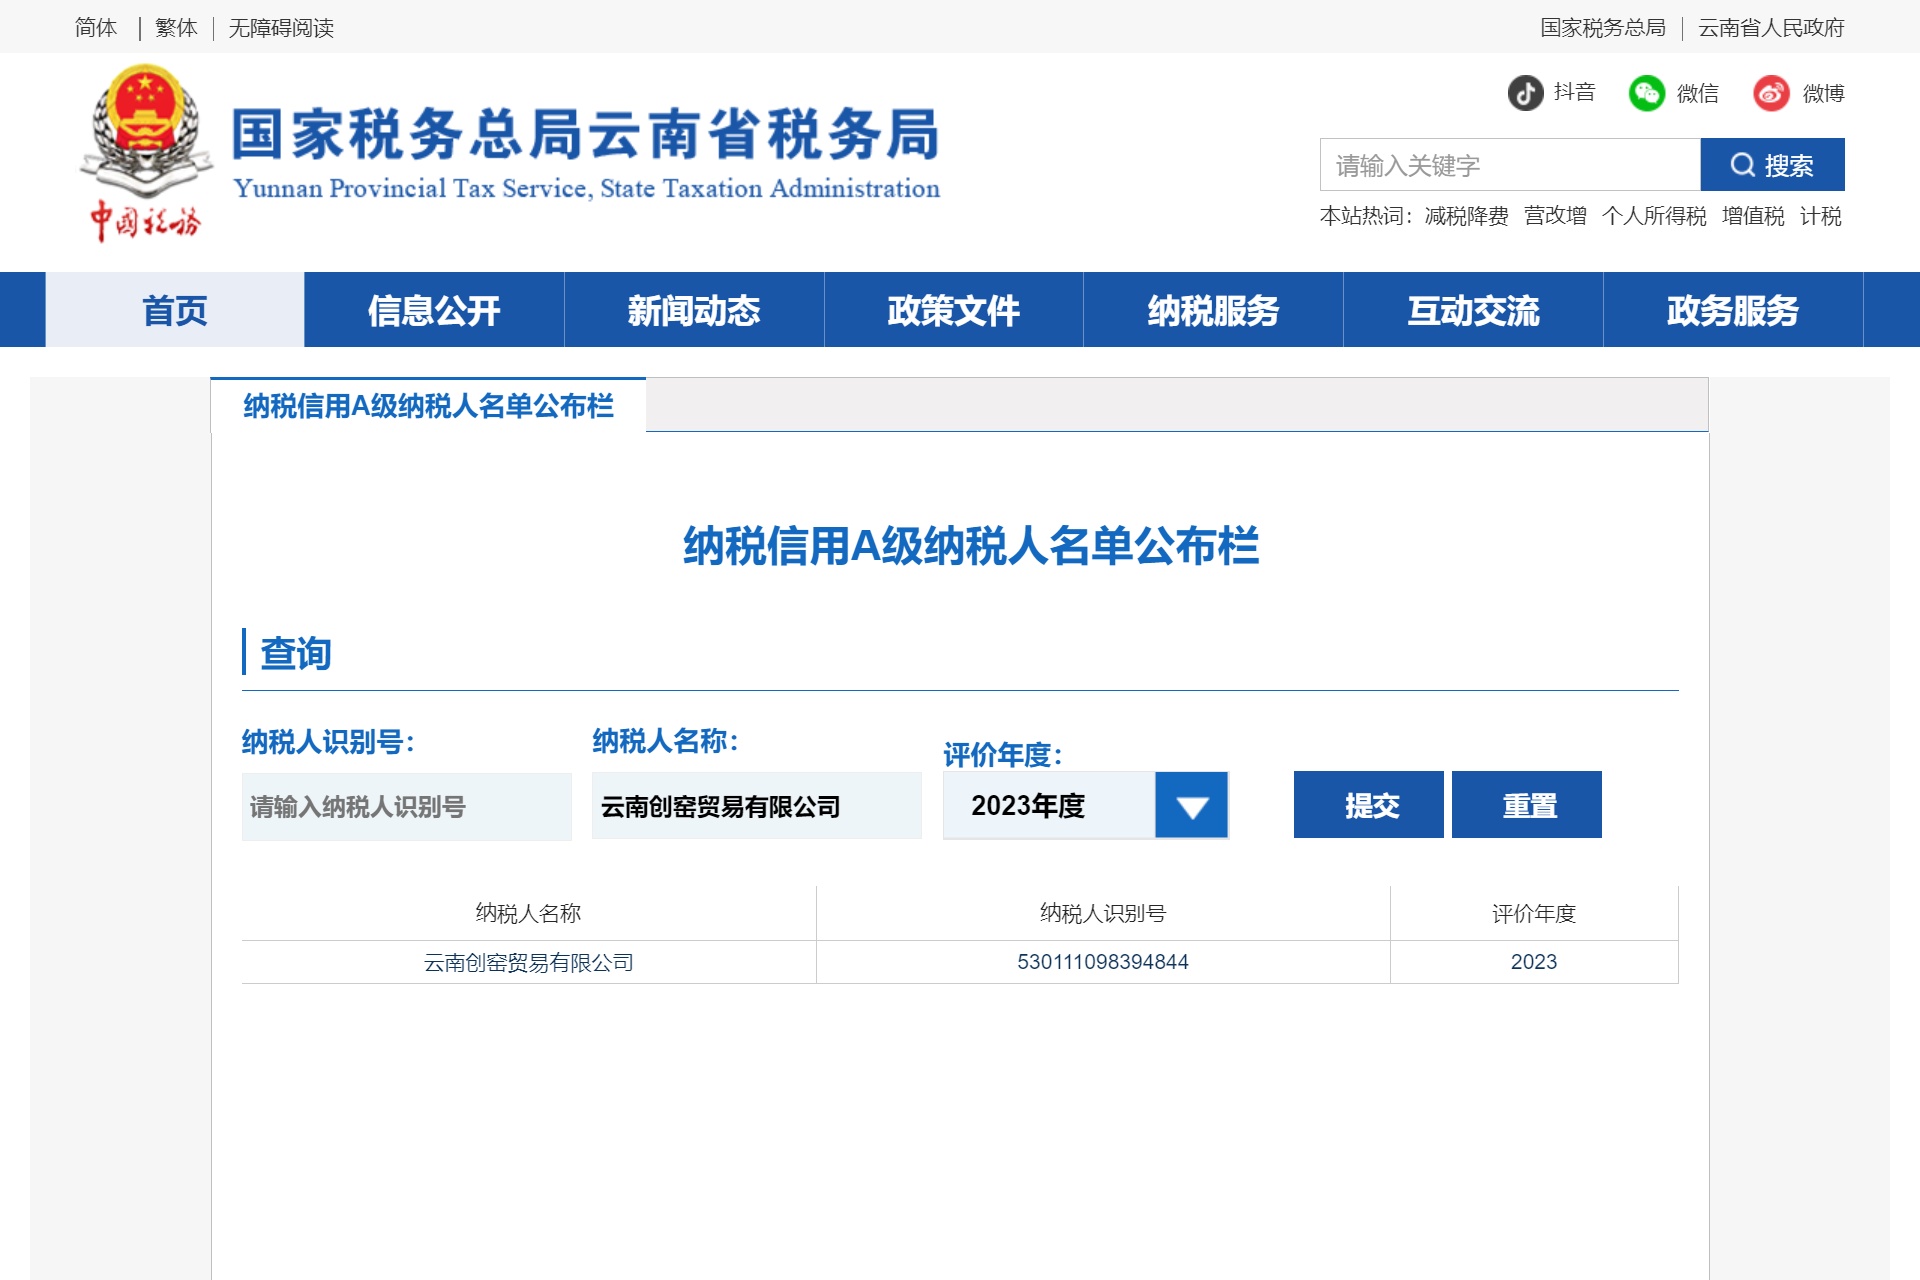Focus the 纳税人识别号 input field

click(x=407, y=806)
